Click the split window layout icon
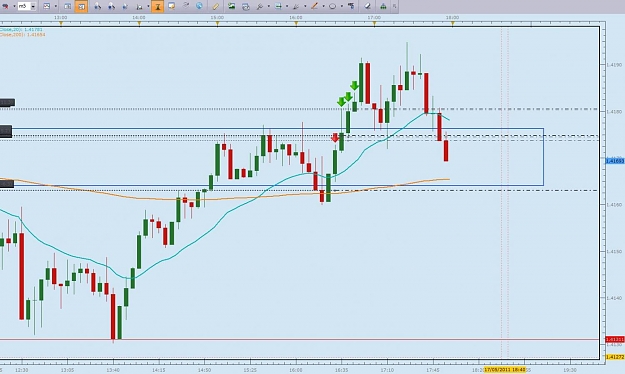 68,6
